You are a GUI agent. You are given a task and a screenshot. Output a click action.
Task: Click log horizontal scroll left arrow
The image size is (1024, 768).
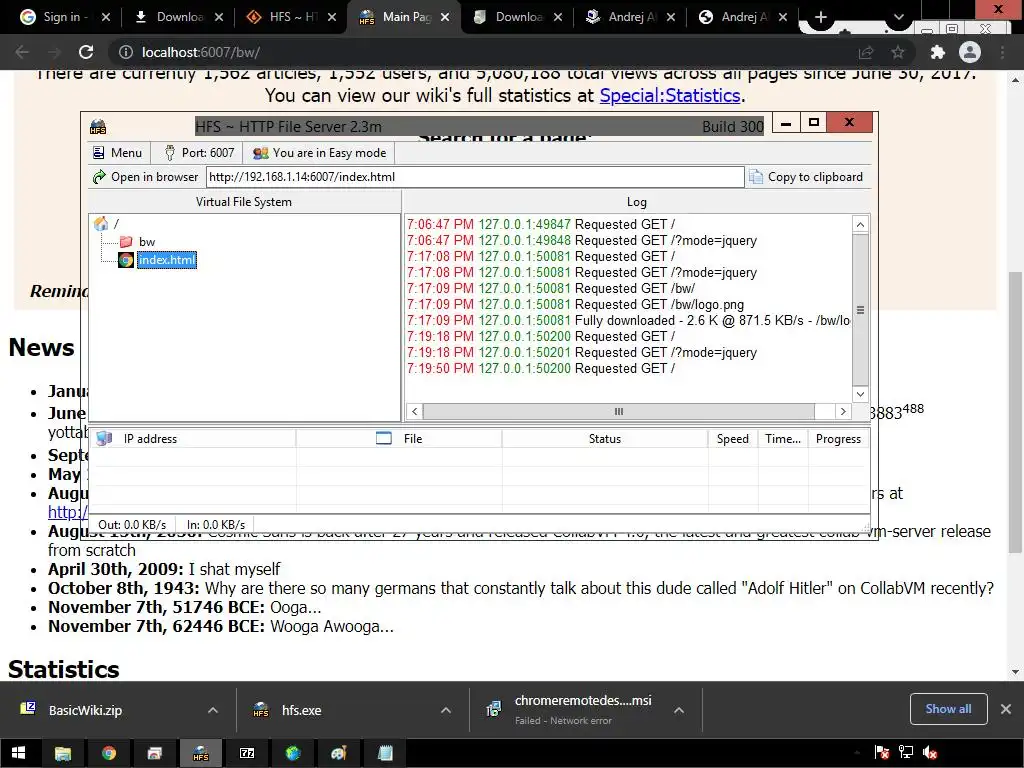pyautogui.click(x=414, y=411)
